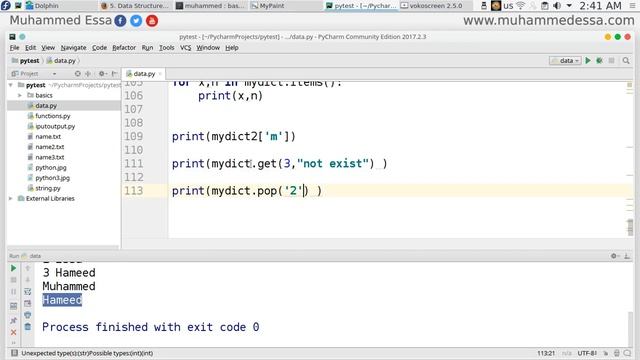Click data.py breadcrumb in navigation bar
This screenshot has height=360, width=640.
61,61
